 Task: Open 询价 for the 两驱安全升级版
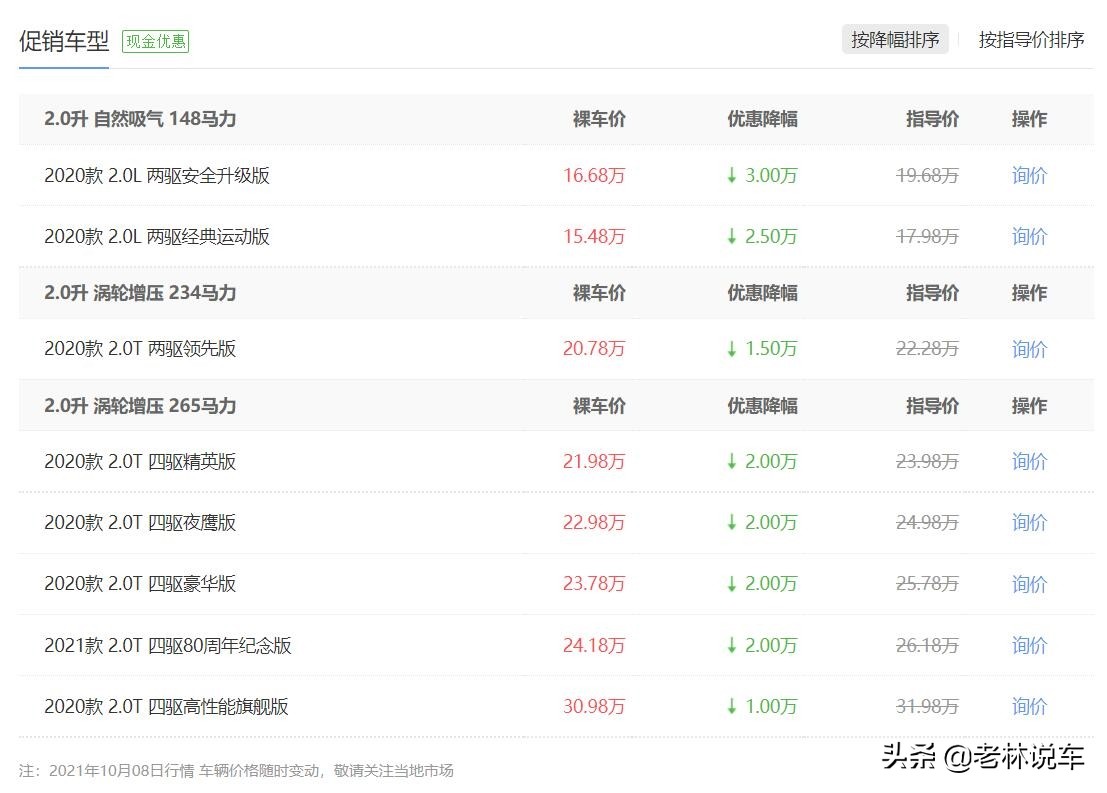click(x=1028, y=175)
